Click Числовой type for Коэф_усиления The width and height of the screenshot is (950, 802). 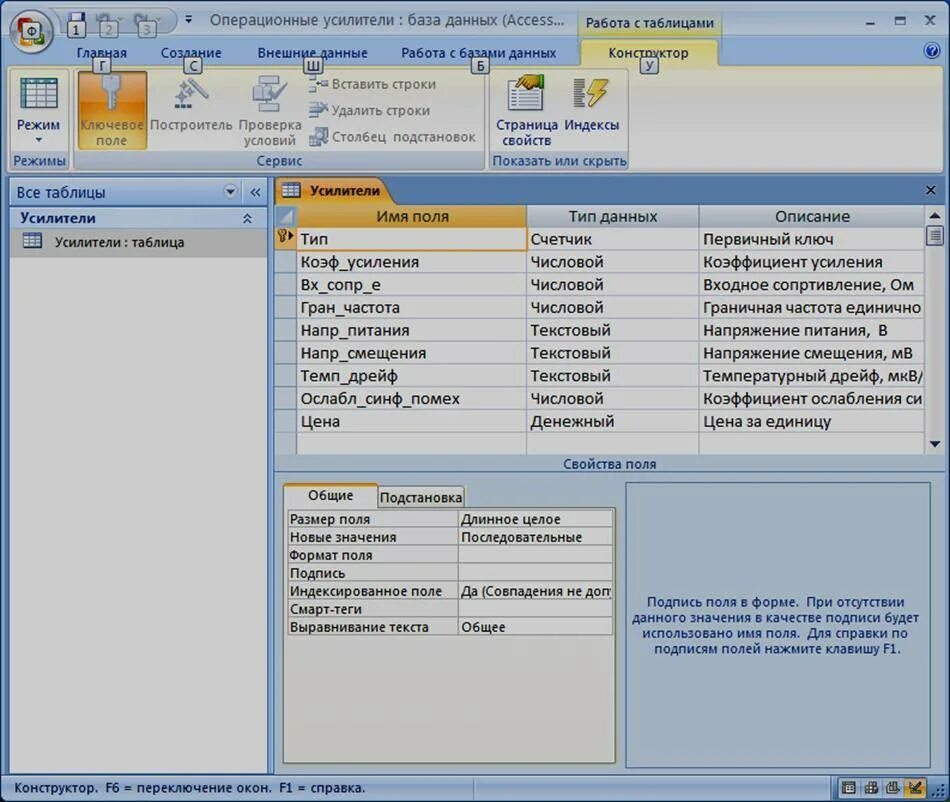[x=613, y=262]
